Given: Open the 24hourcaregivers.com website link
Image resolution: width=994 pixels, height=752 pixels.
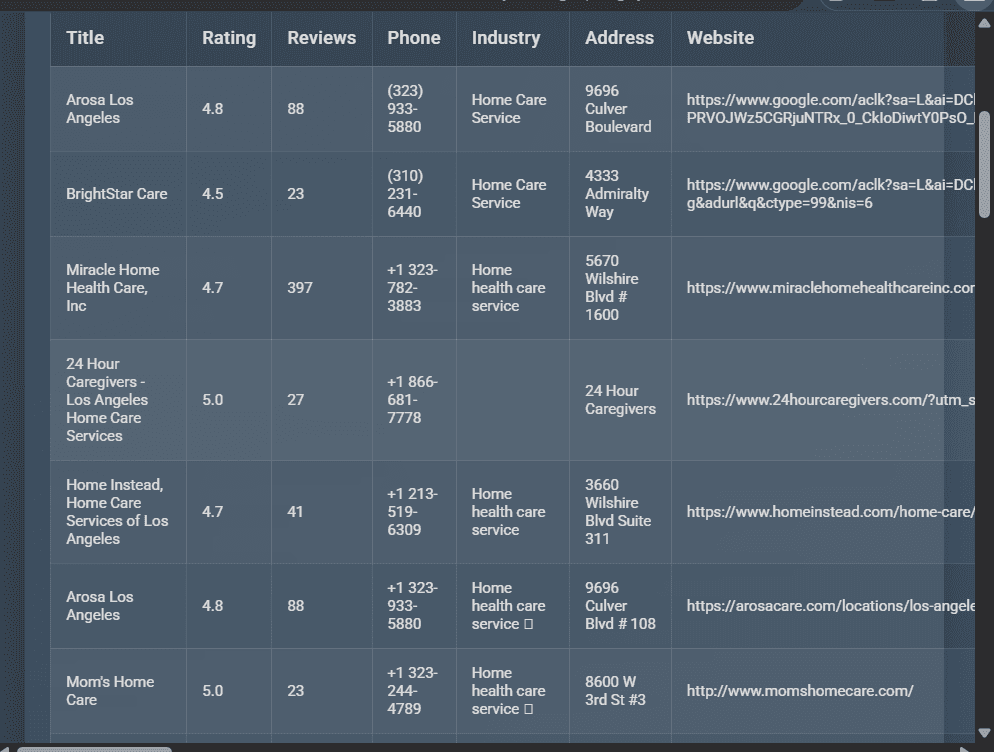Looking at the screenshot, I should (x=830, y=400).
